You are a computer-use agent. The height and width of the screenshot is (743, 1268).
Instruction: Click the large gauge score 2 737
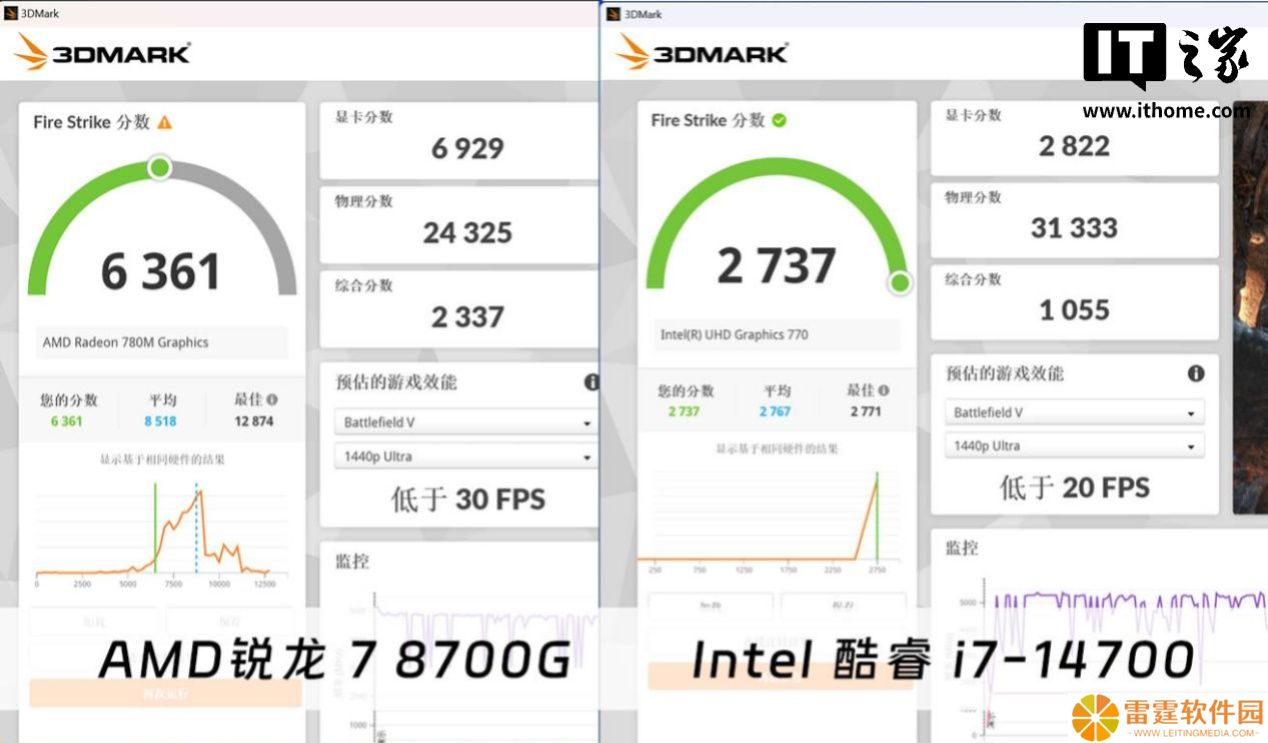coord(776,265)
